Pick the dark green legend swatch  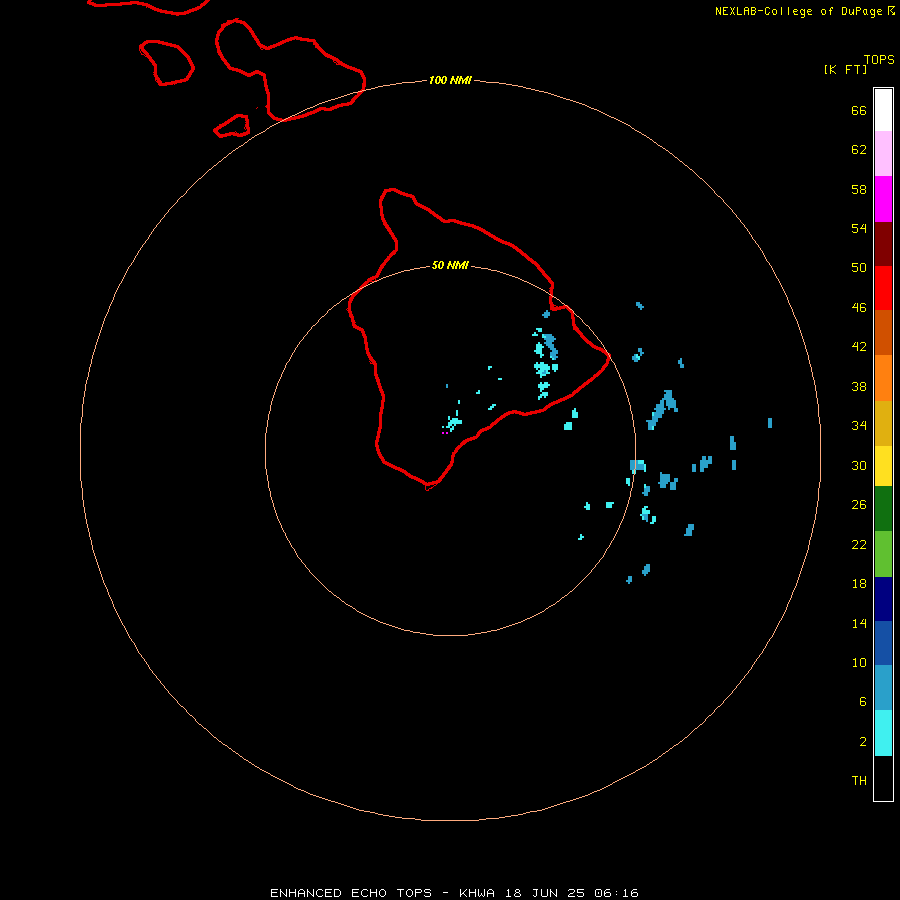click(883, 509)
